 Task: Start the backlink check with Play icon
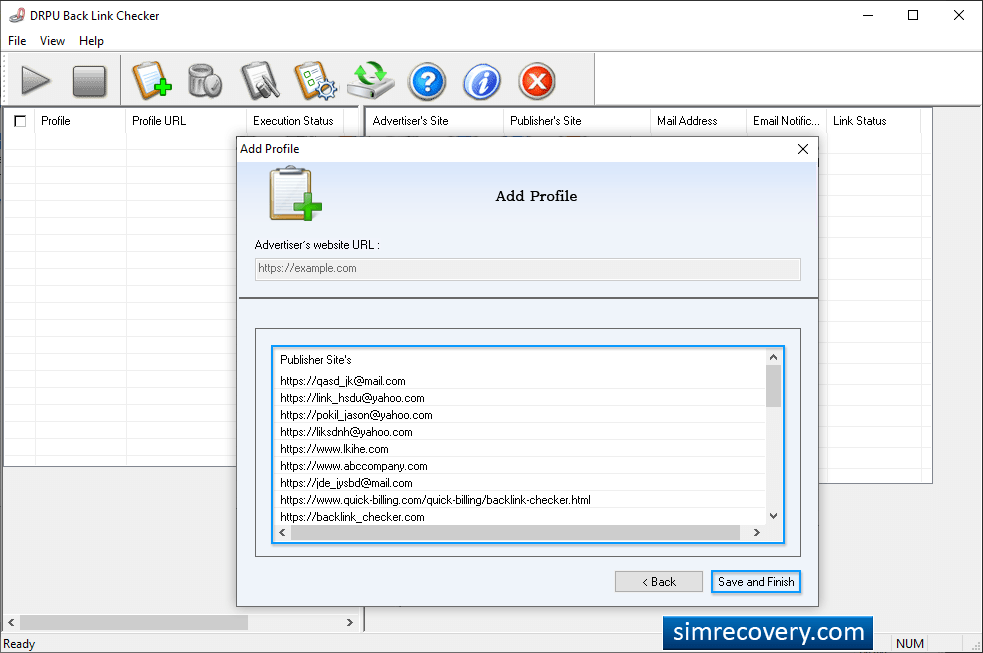(36, 81)
